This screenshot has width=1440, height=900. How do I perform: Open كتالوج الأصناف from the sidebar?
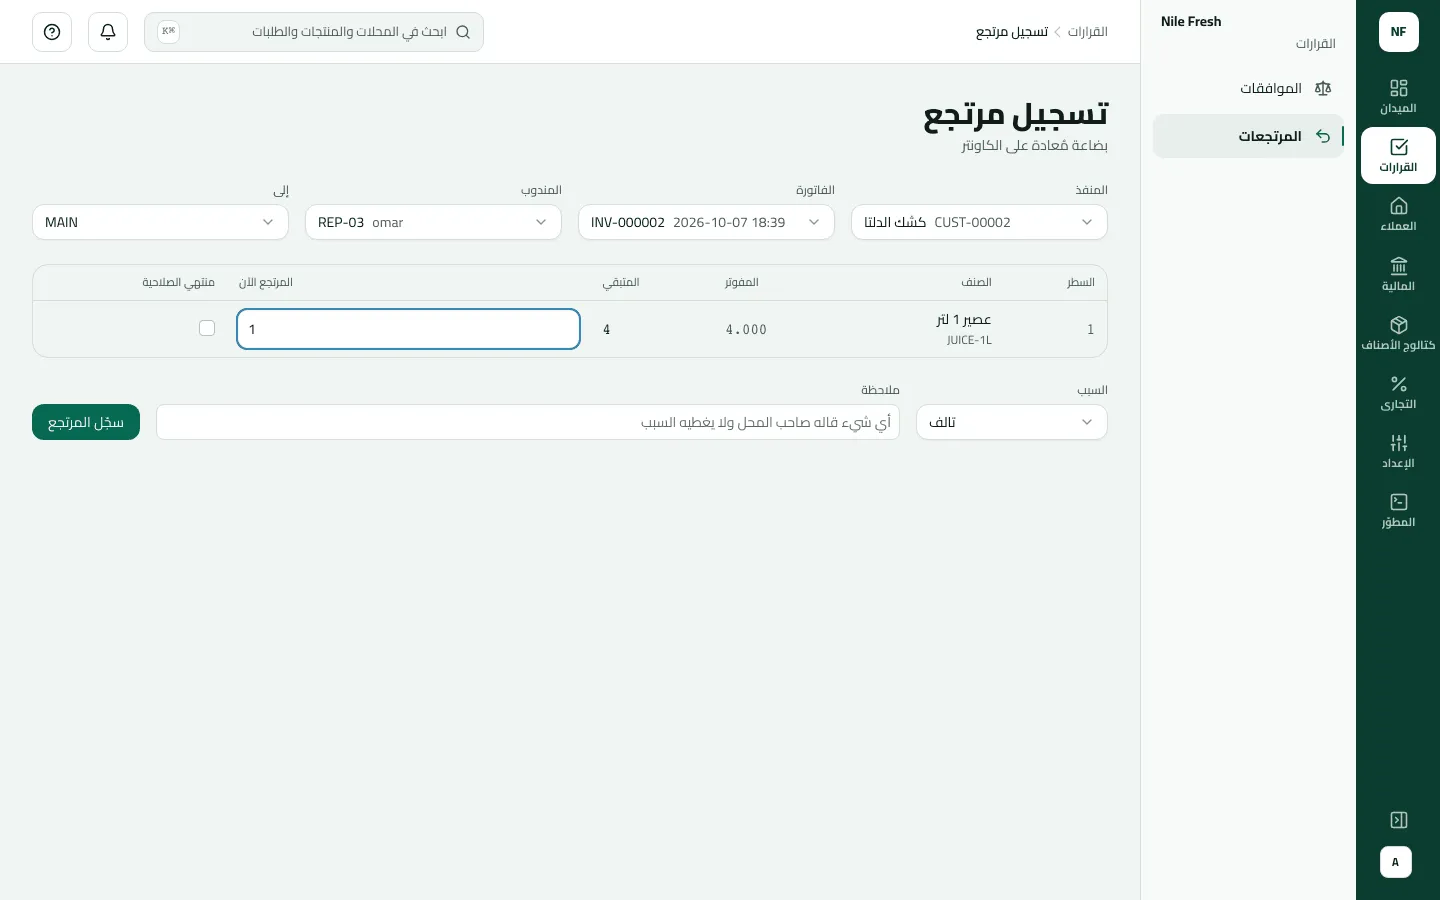(x=1398, y=333)
